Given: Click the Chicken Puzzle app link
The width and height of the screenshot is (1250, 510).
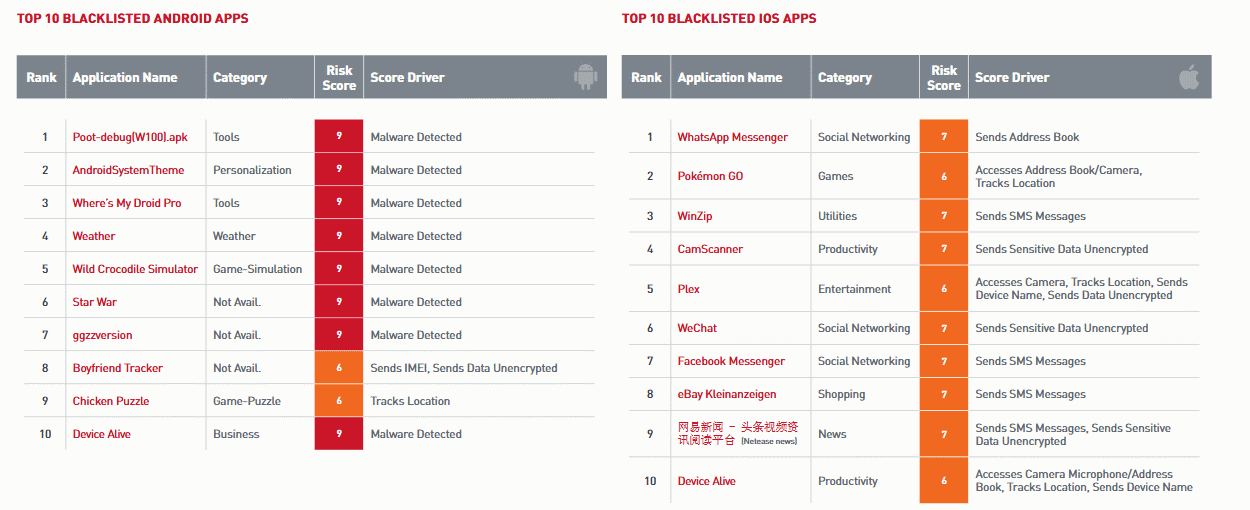Looking at the screenshot, I should pyautogui.click(x=111, y=401).
